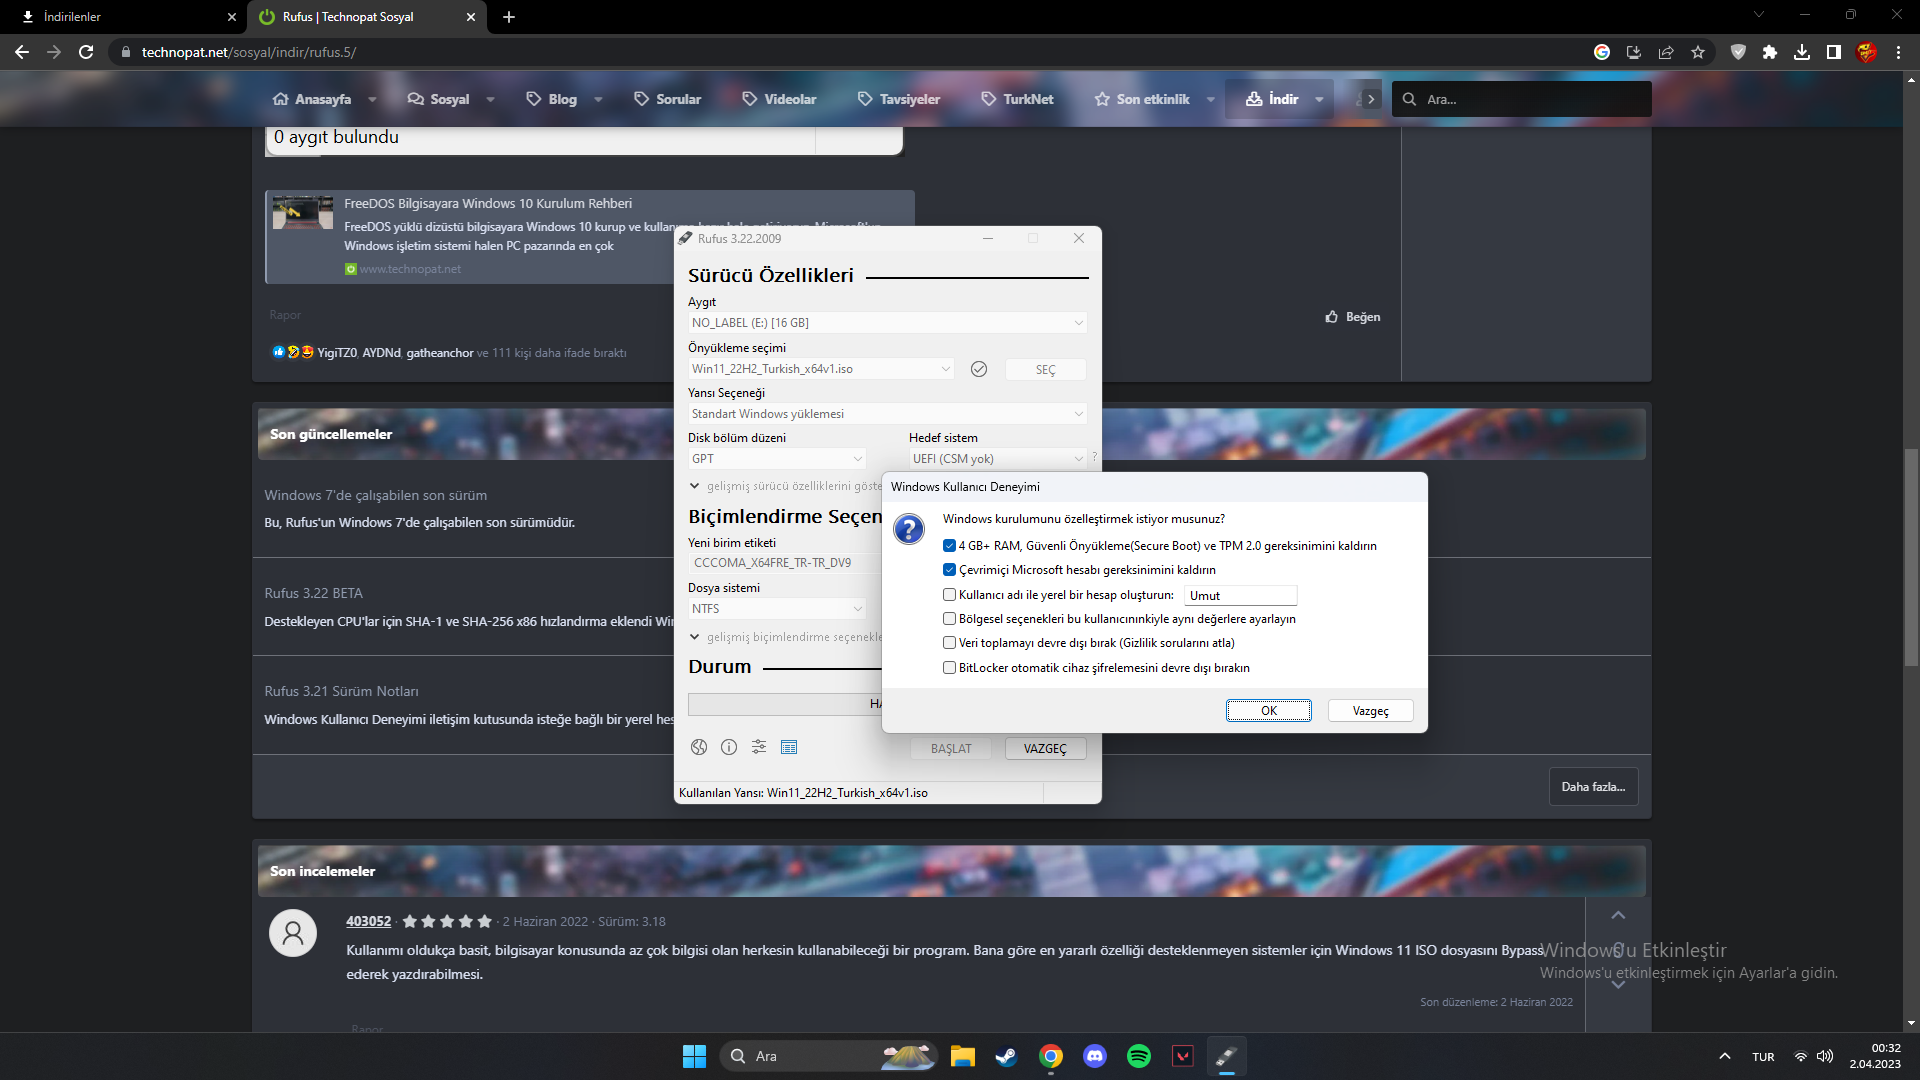This screenshot has height=1080, width=1920.
Task: Enable local account creation checkbox
Action: [x=949, y=595]
